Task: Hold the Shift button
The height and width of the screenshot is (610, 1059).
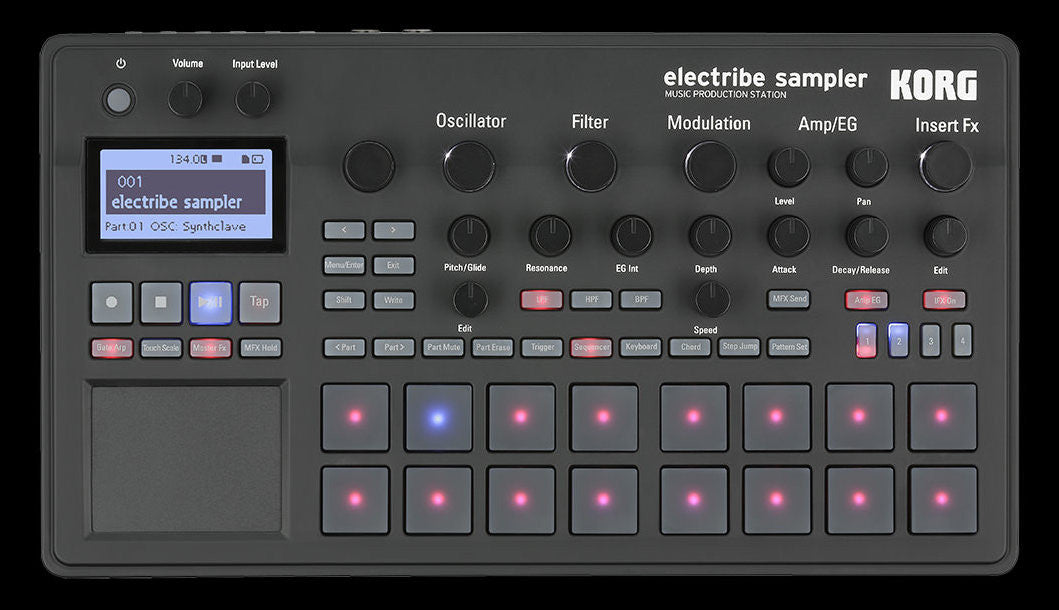Action: click(344, 300)
